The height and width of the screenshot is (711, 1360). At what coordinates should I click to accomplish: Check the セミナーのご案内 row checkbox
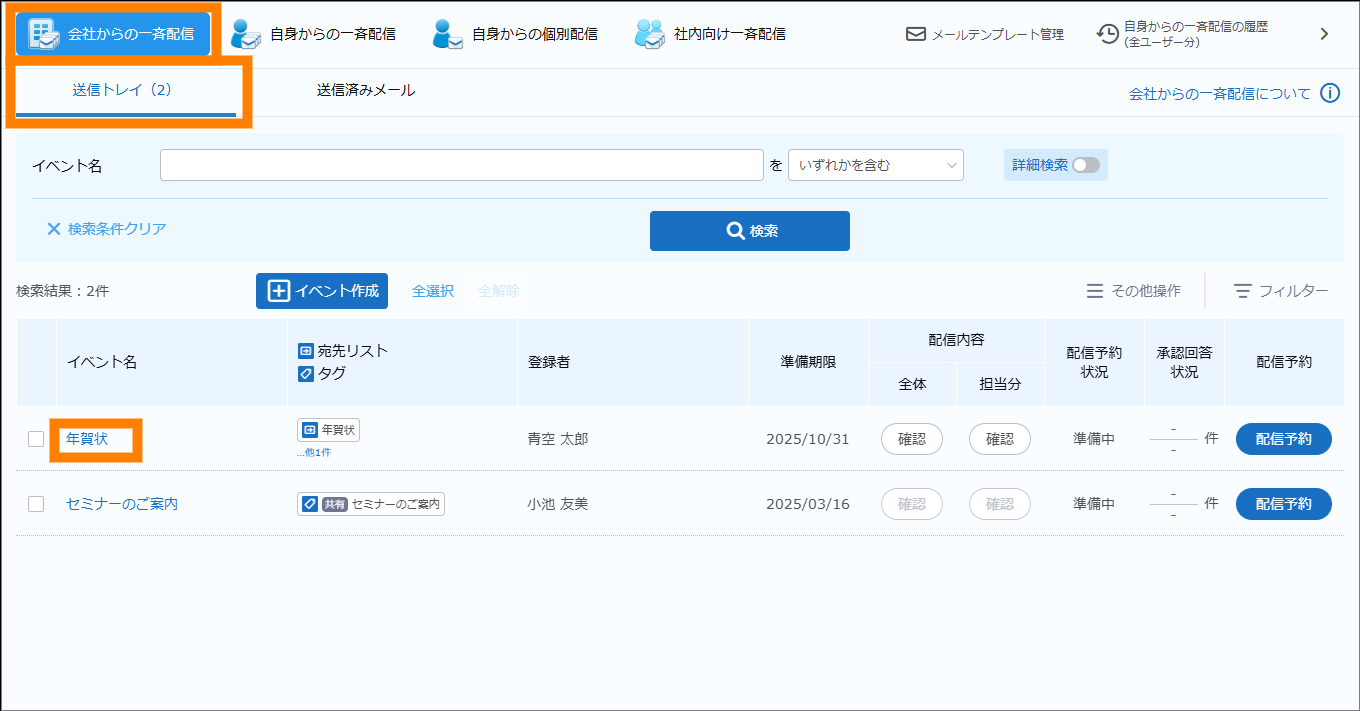click(36, 504)
